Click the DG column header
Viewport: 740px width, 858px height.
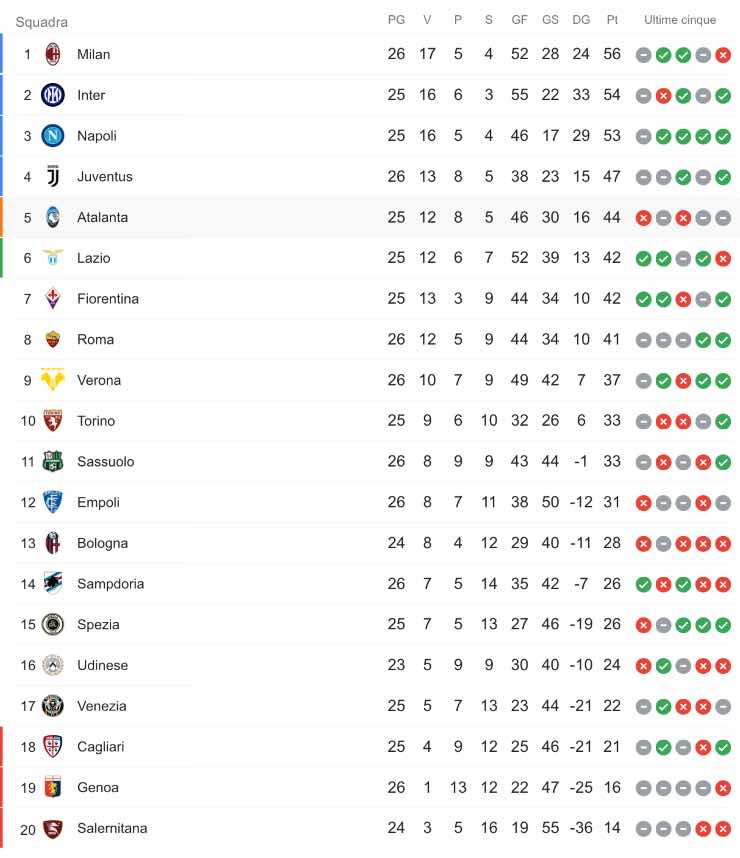pos(581,20)
